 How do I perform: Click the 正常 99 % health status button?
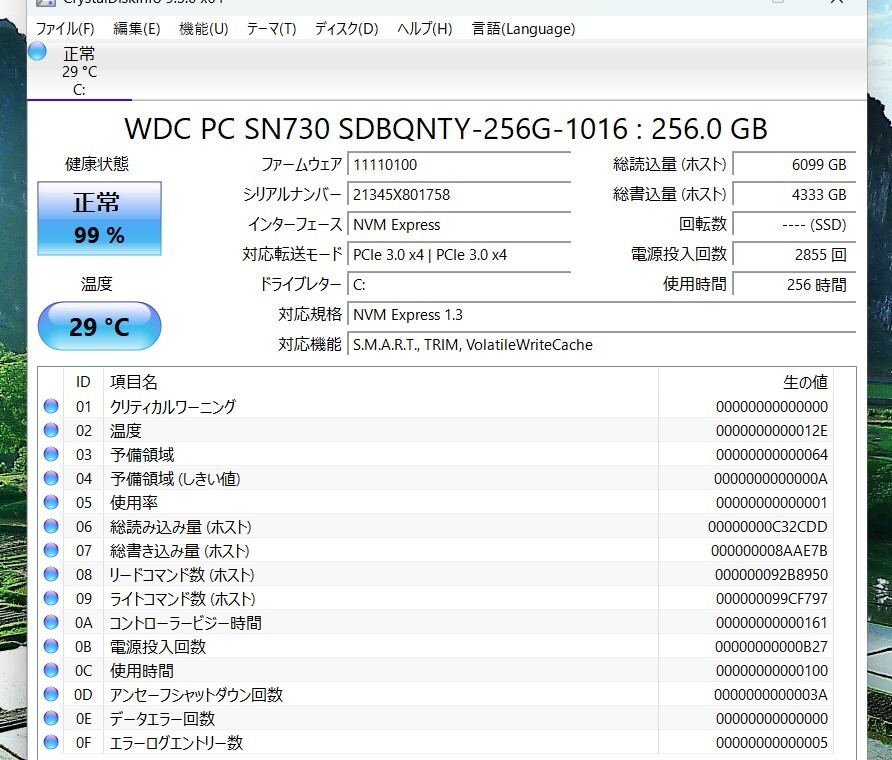[x=100, y=218]
